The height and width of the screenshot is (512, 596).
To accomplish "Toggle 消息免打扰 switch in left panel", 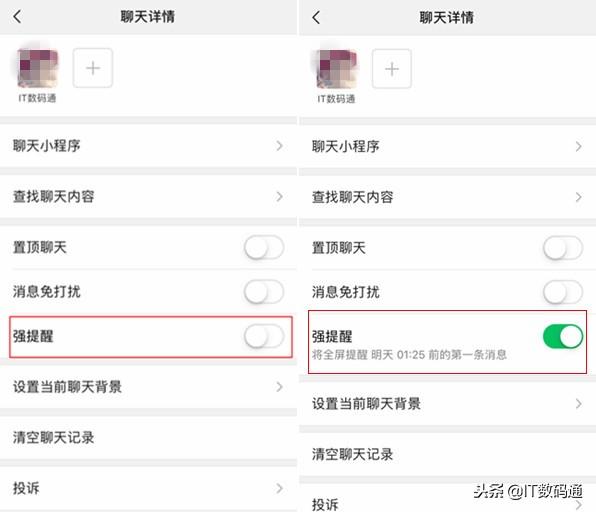I will pos(264,292).
